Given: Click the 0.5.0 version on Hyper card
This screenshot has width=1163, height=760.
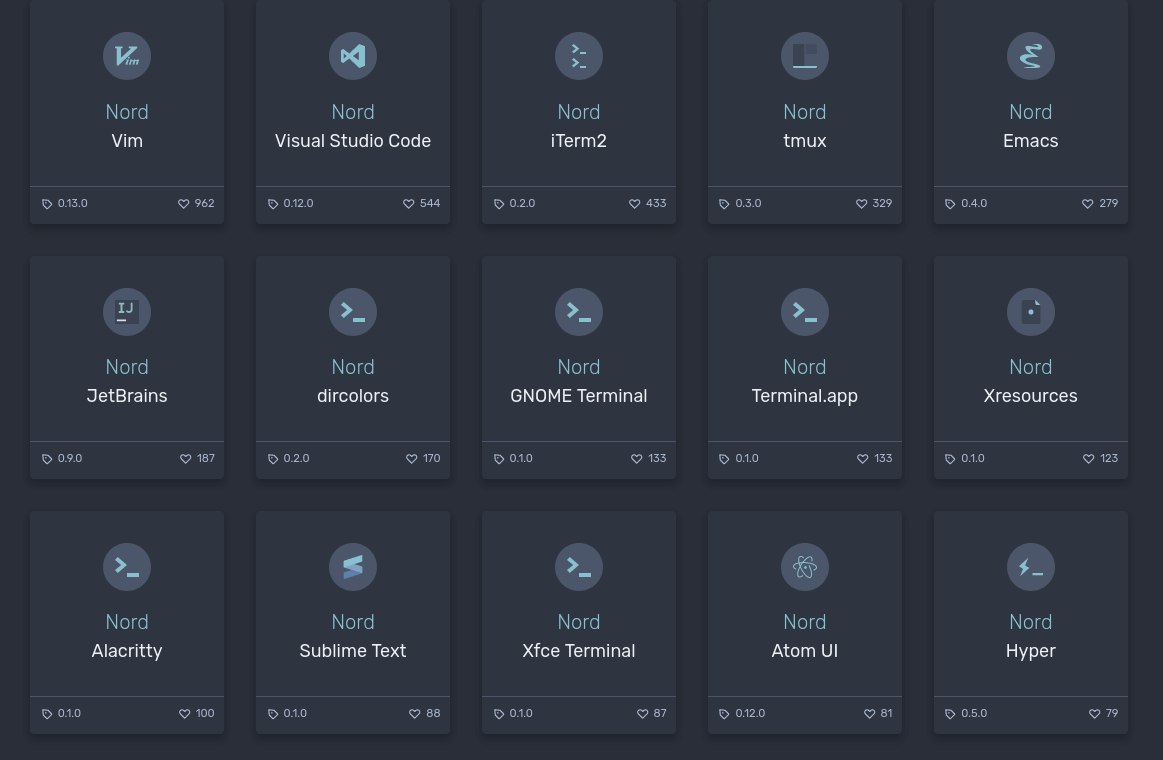Looking at the screenshot, I should click(974, 713).
